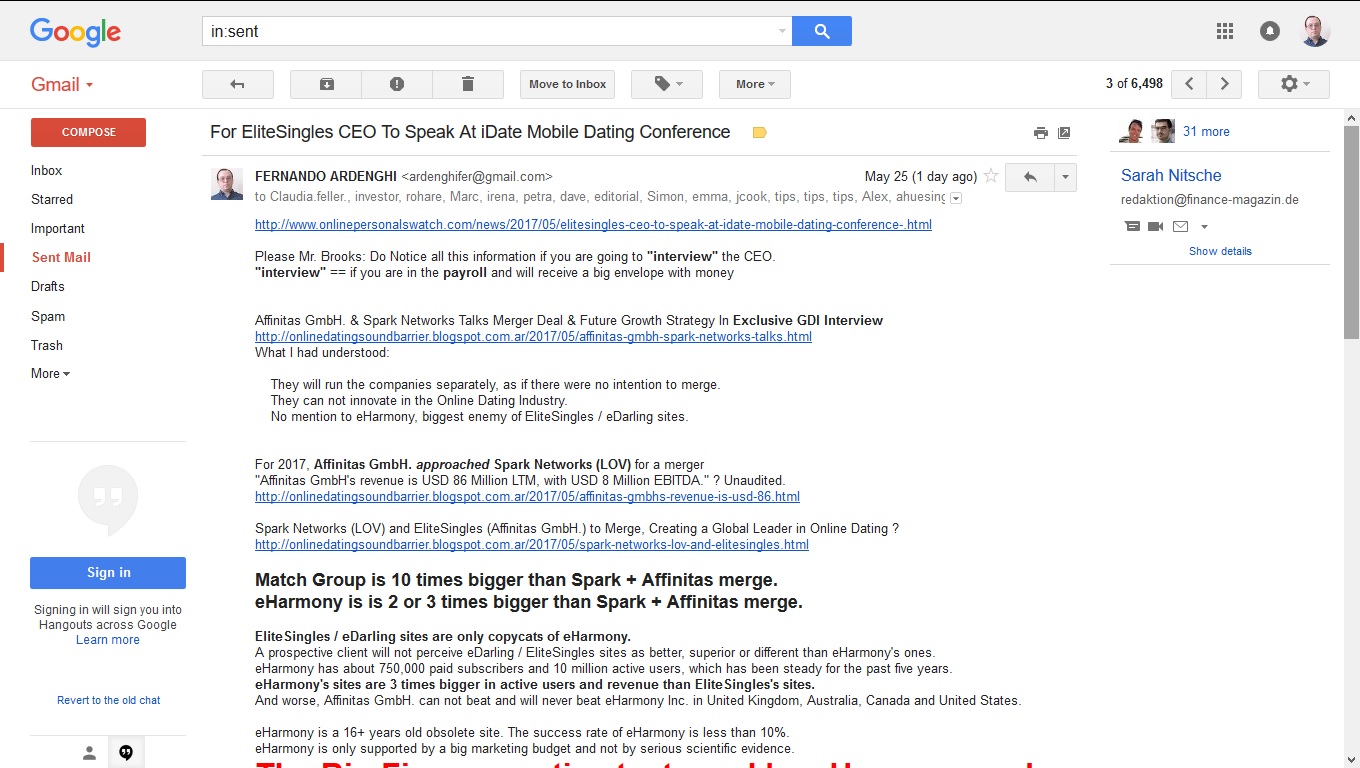Show recipient details dropdown arrow
The width and height of the screenshot is (1360, 768).
click(x=956, y=198)
